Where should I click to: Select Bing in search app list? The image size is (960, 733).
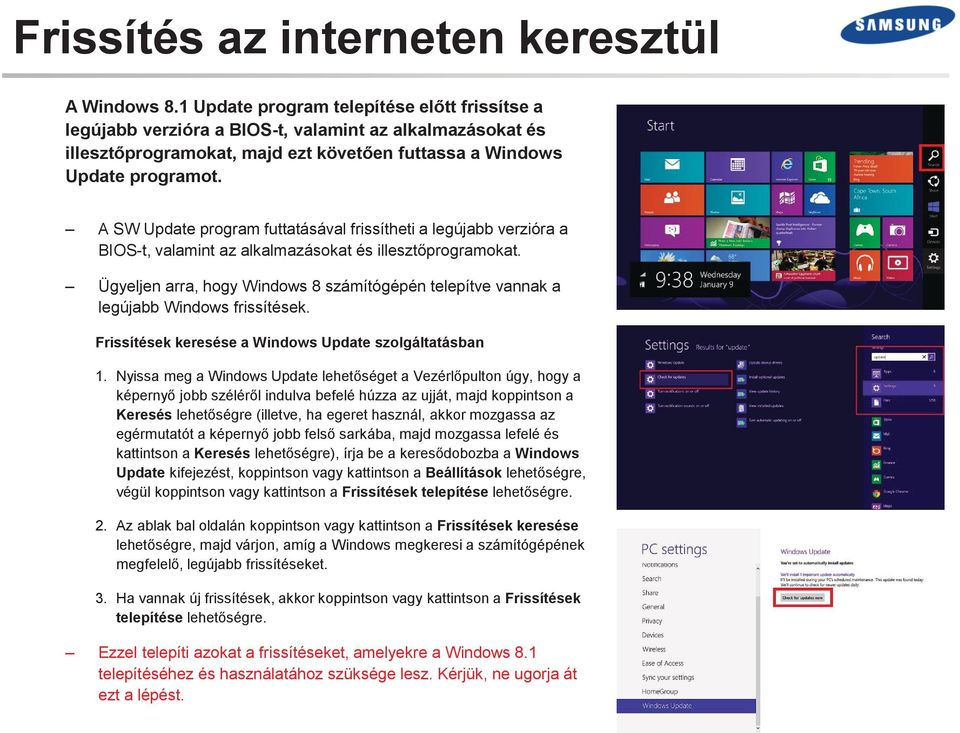click(x=882, y=450)
